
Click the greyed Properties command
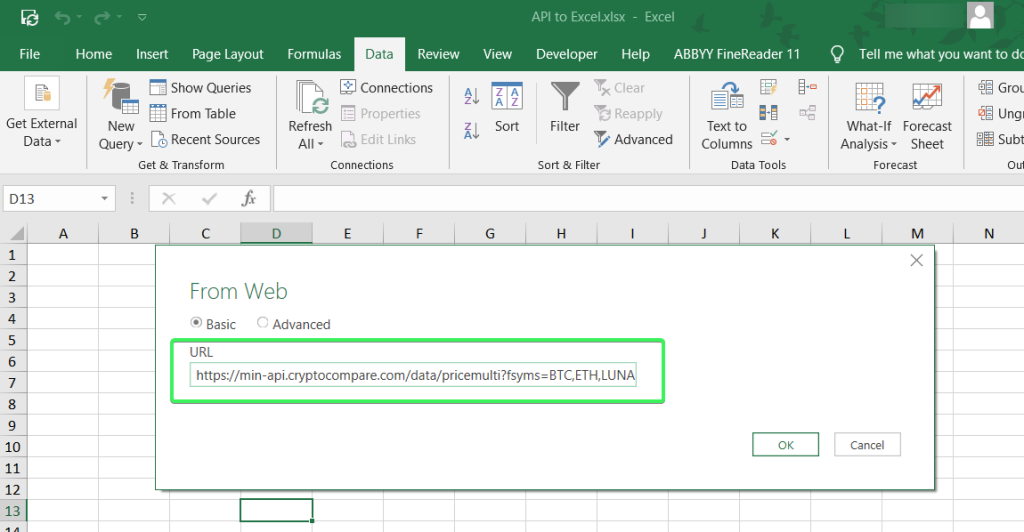pyautogui.click(x=381, y=114)
